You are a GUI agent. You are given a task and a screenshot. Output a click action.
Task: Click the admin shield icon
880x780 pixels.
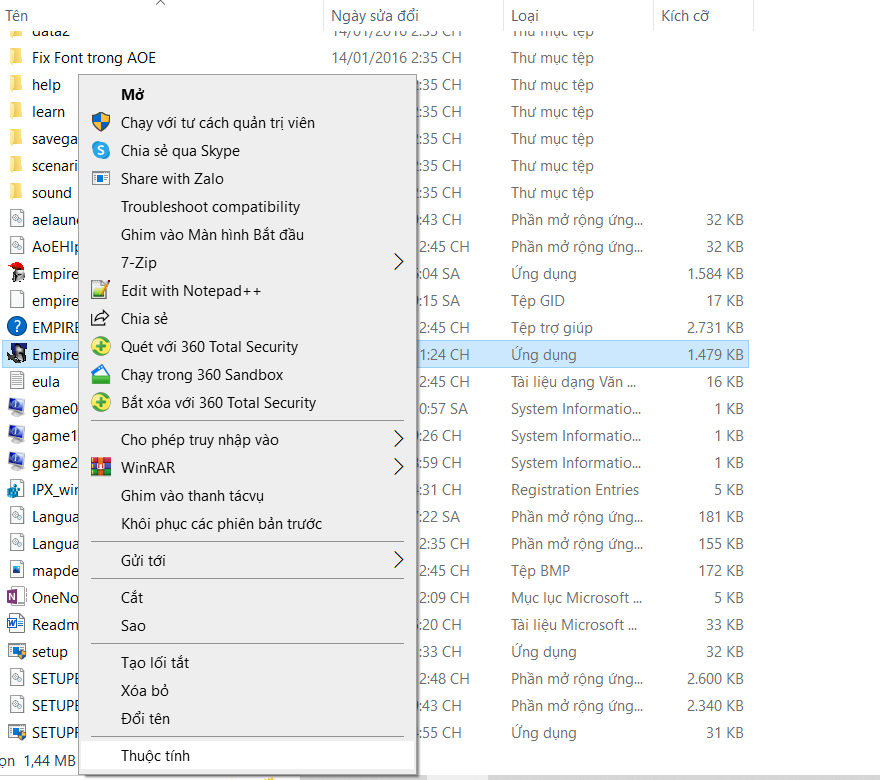[x=101, y=123]
